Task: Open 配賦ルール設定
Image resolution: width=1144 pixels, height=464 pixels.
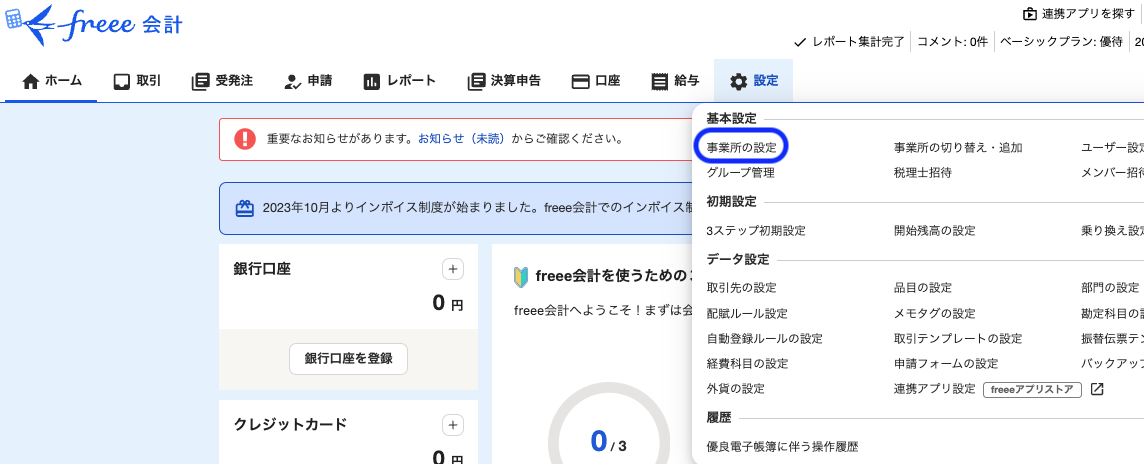Action: coord(747,313)
